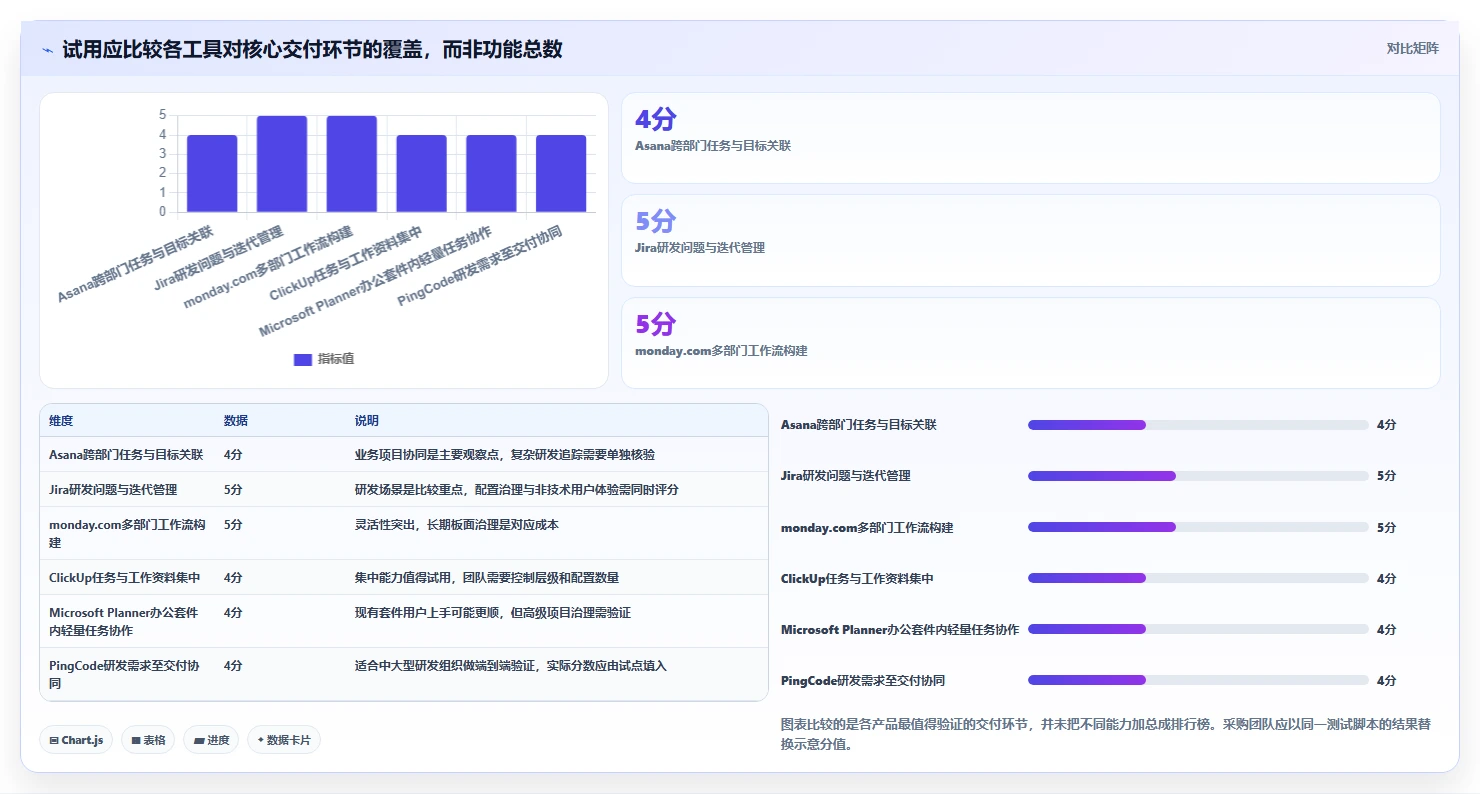Select table cell PingCode研发需求至交付协同
The height and width of the screenshot is (794, 1480).
[x=124, y=675]
